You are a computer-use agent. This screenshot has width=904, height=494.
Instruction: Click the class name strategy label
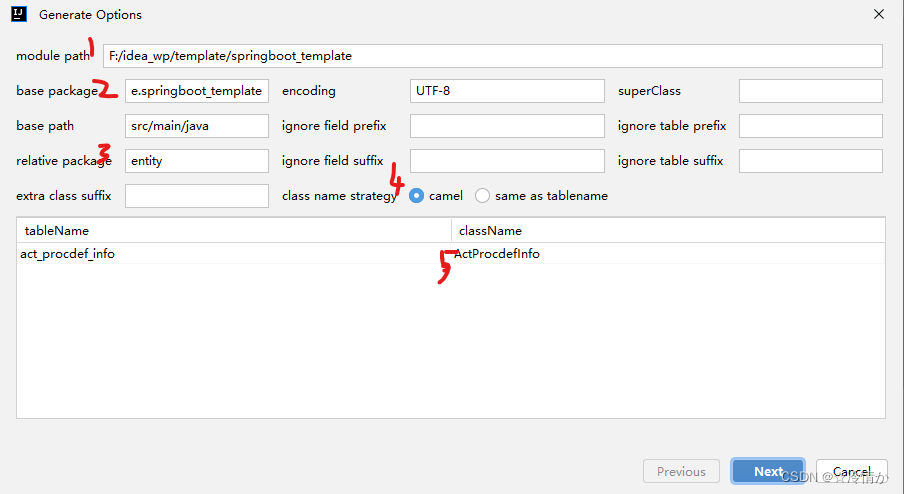click(x=339, y=196)
